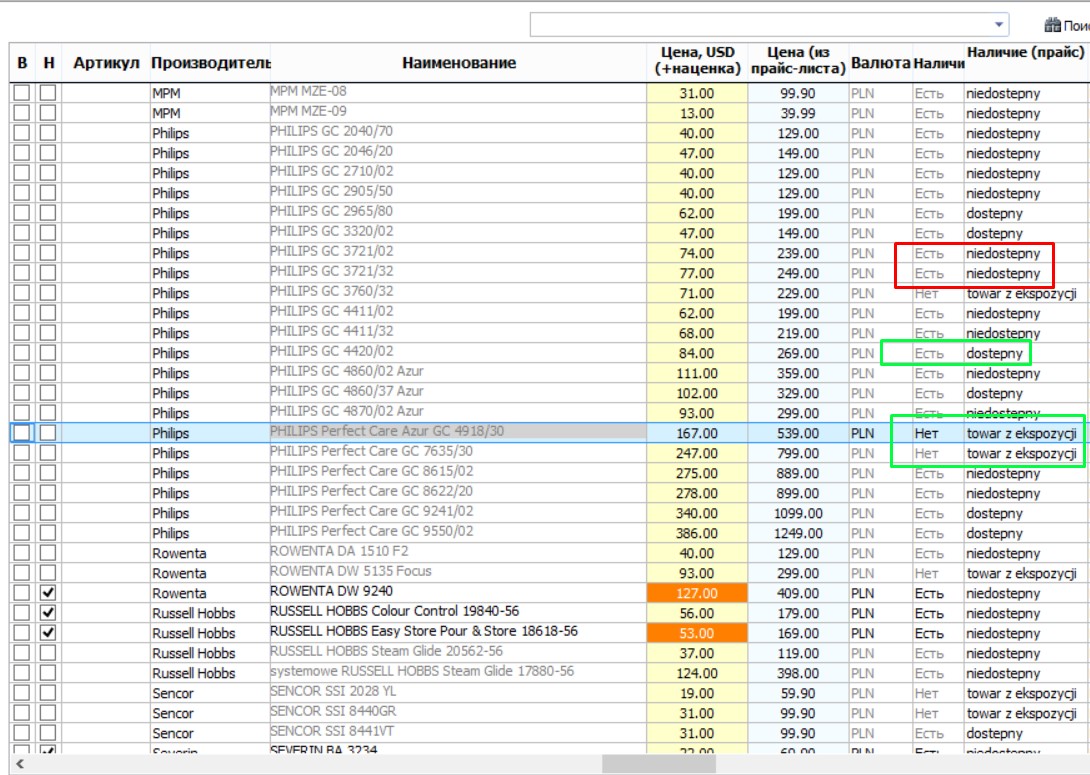Click the 1249.00 price-list cell
The image size is (1090, 775).
tap(798, 533)
